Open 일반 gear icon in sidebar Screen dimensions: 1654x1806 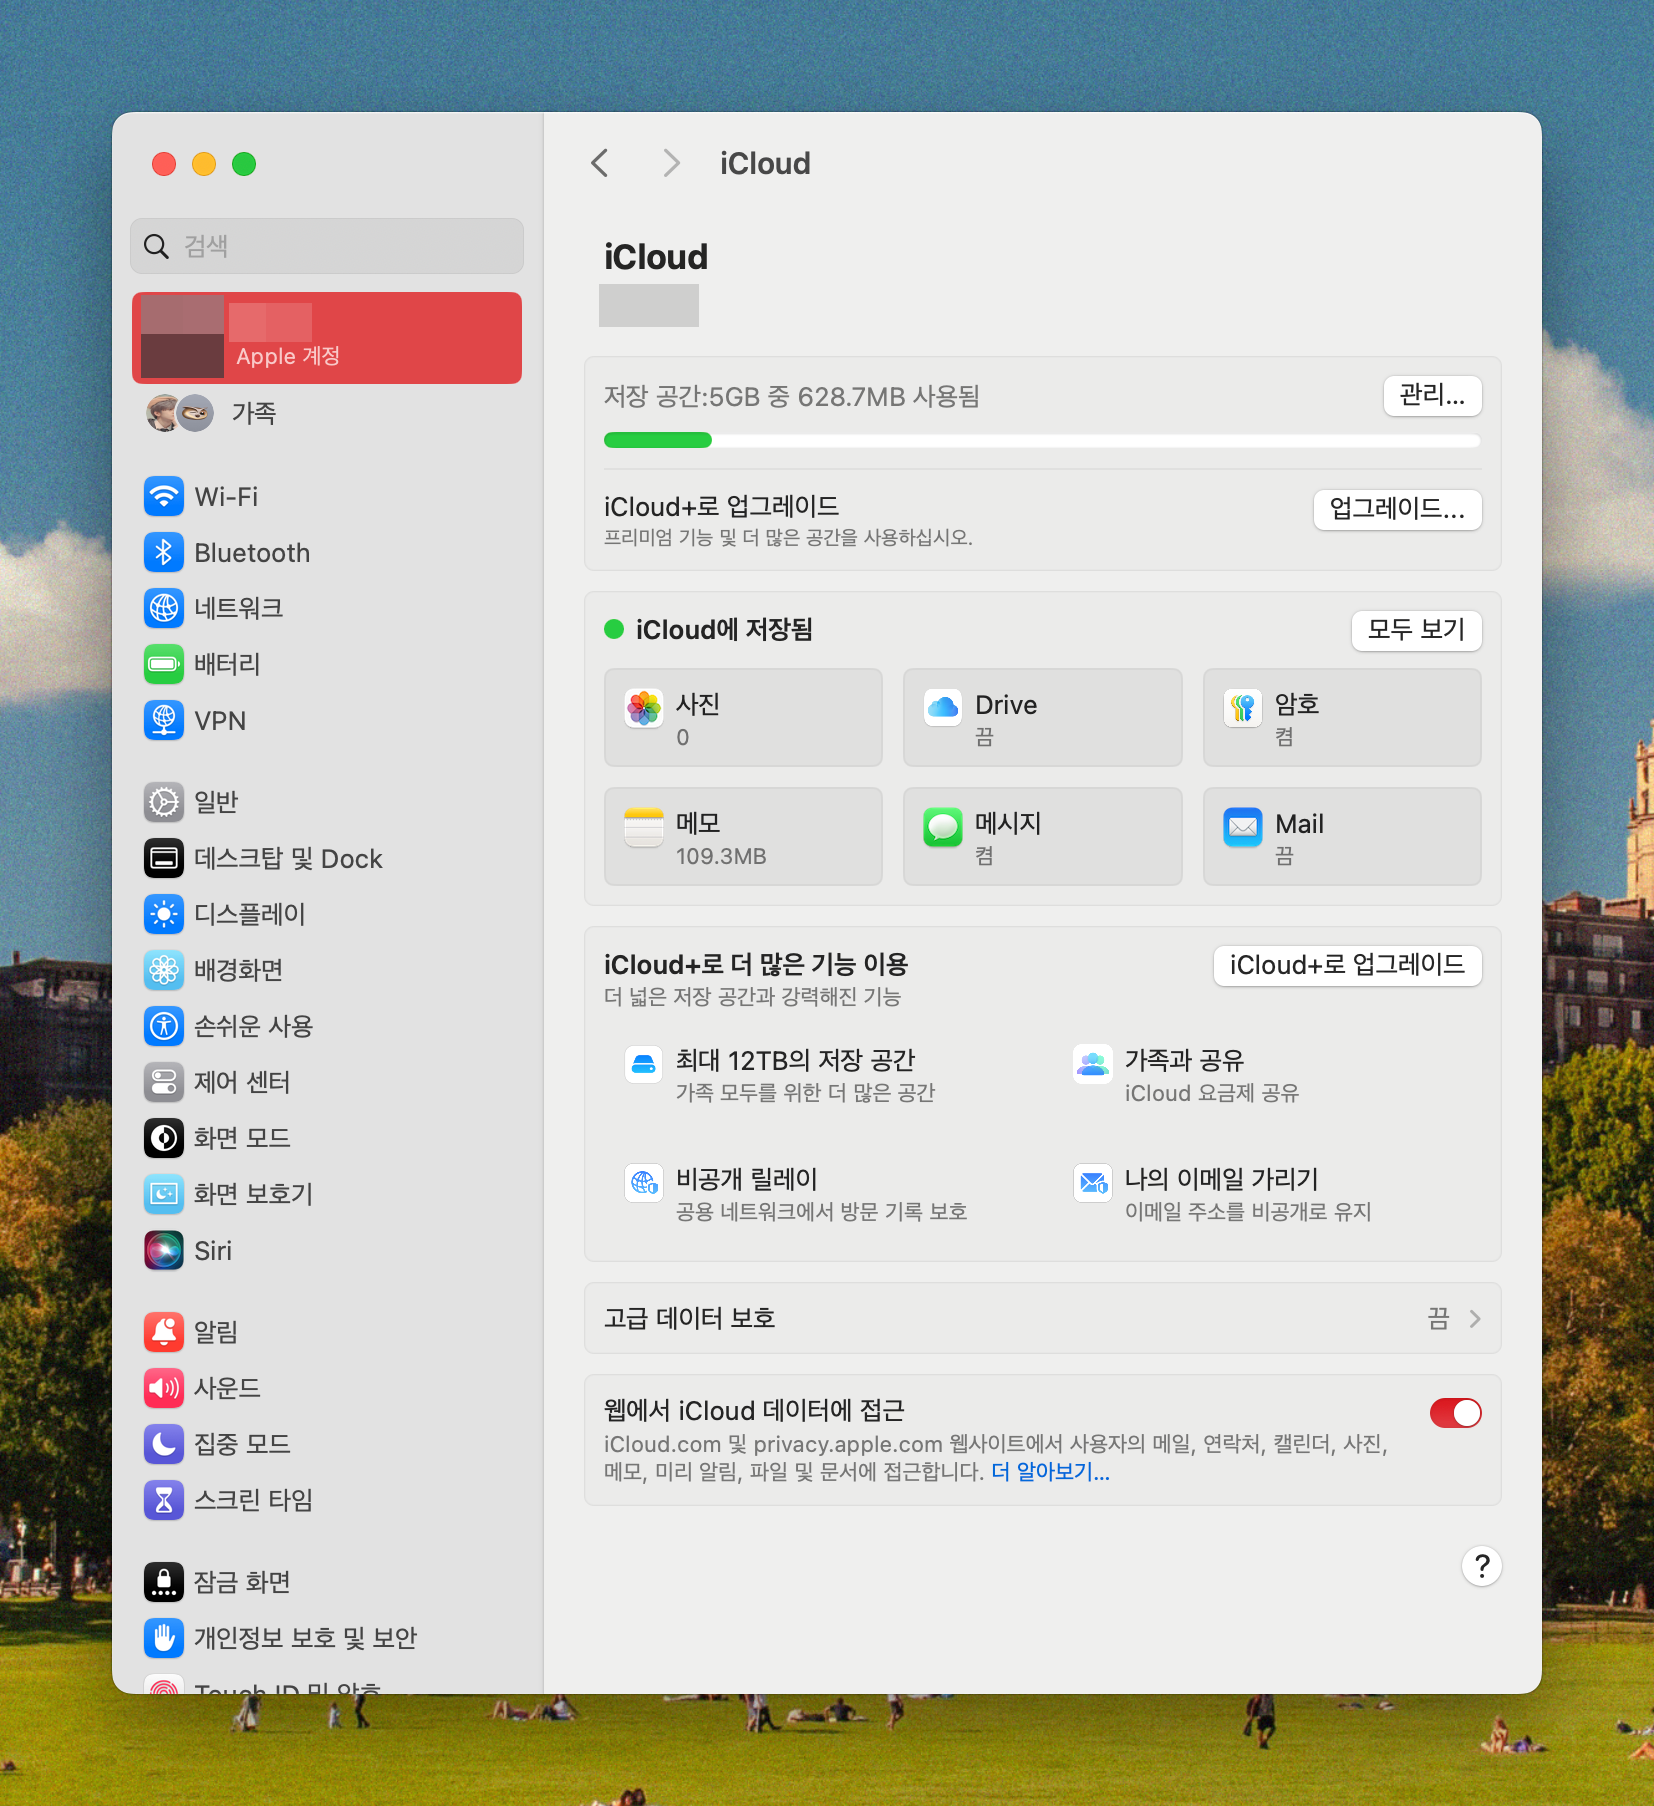coord(164,802)
